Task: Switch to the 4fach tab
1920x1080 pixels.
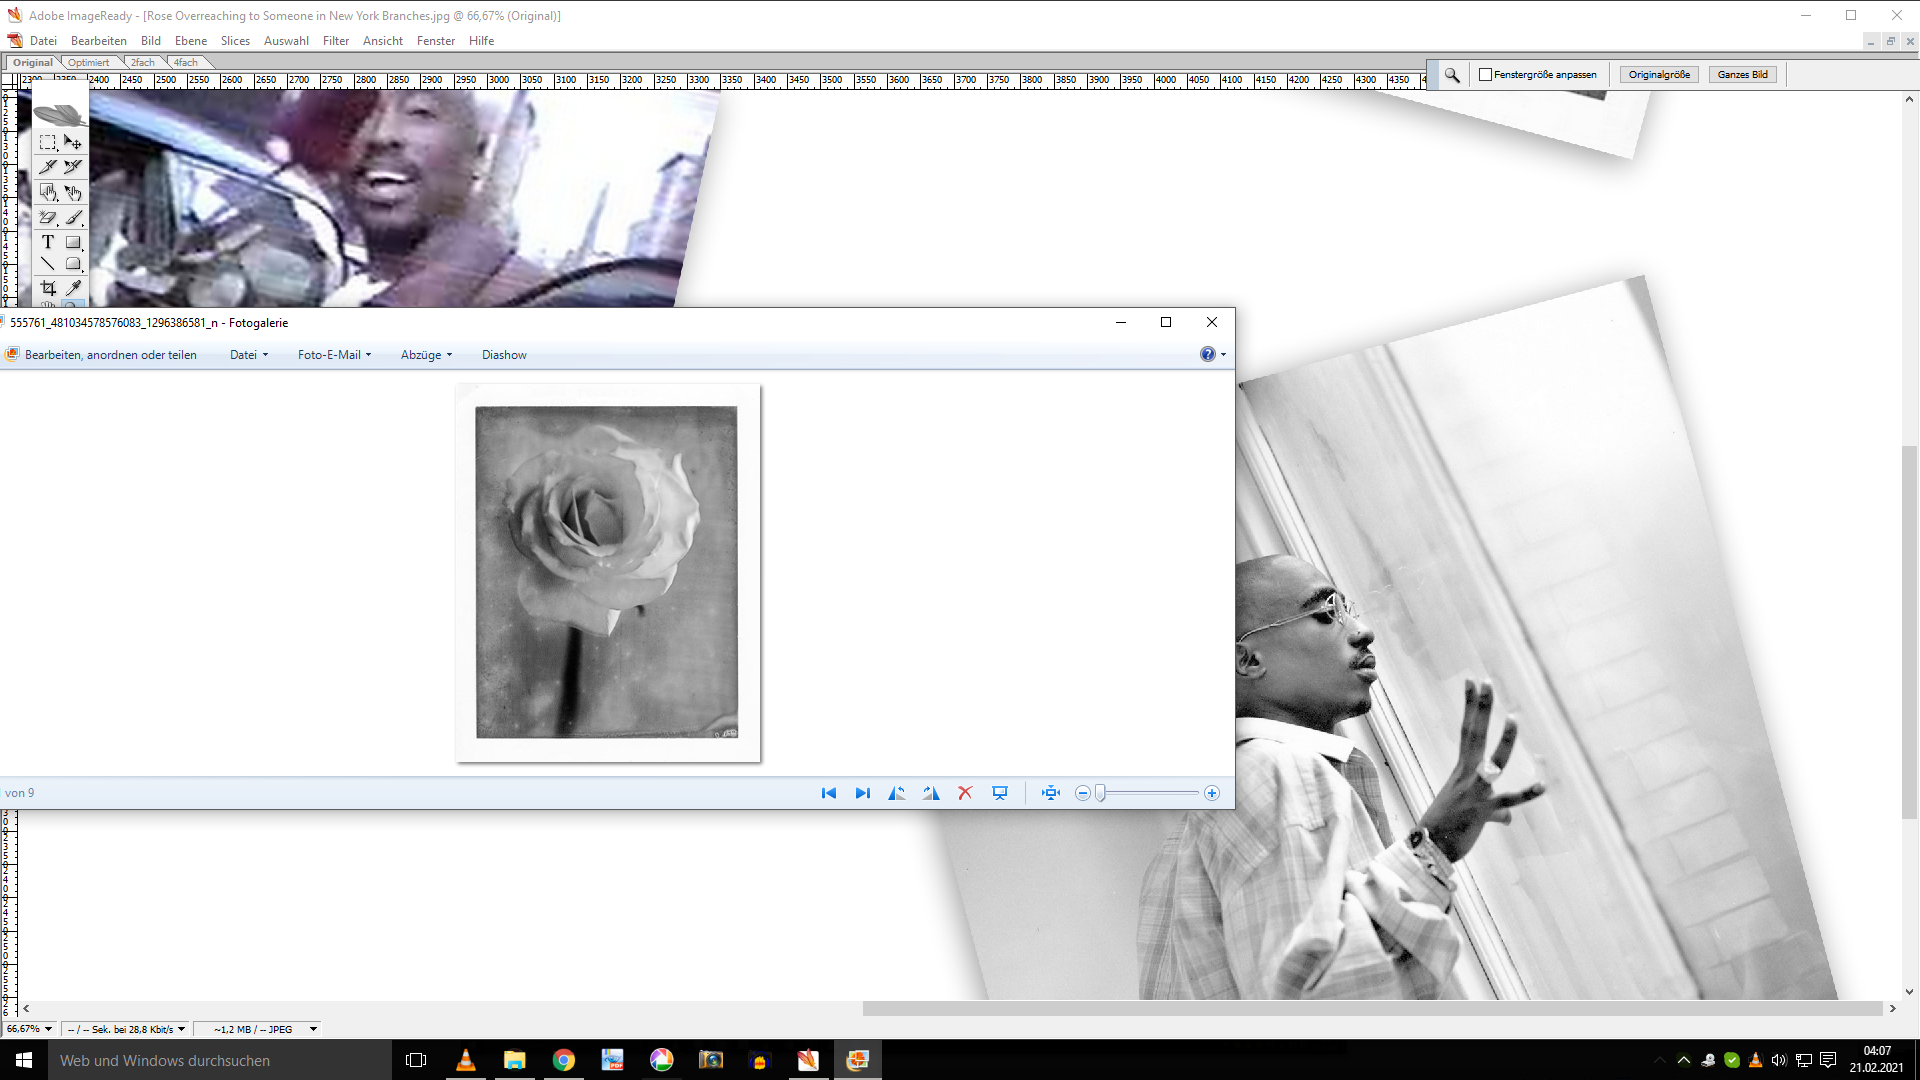Action: click(x=186, y=62)
